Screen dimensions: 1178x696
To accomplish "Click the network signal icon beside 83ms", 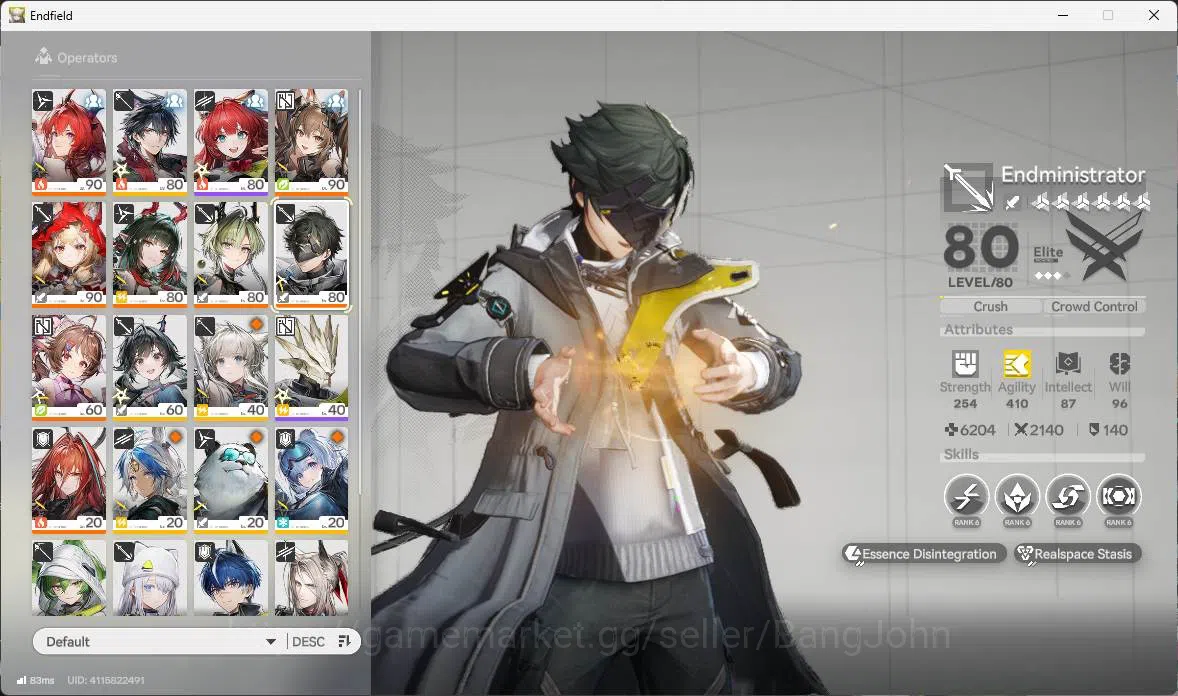I will pyautogui.click(x=21, y=680).
